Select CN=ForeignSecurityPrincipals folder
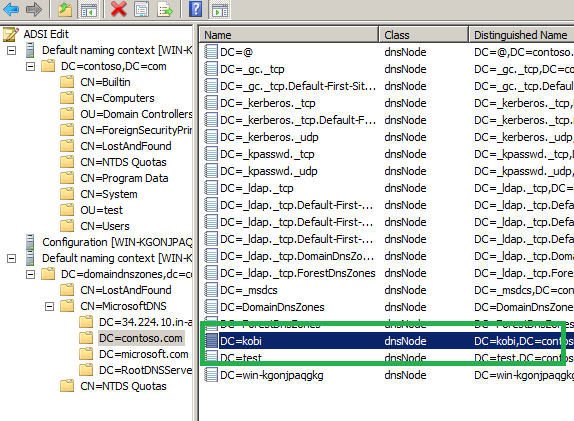574x421 pixels. point(136,130)
